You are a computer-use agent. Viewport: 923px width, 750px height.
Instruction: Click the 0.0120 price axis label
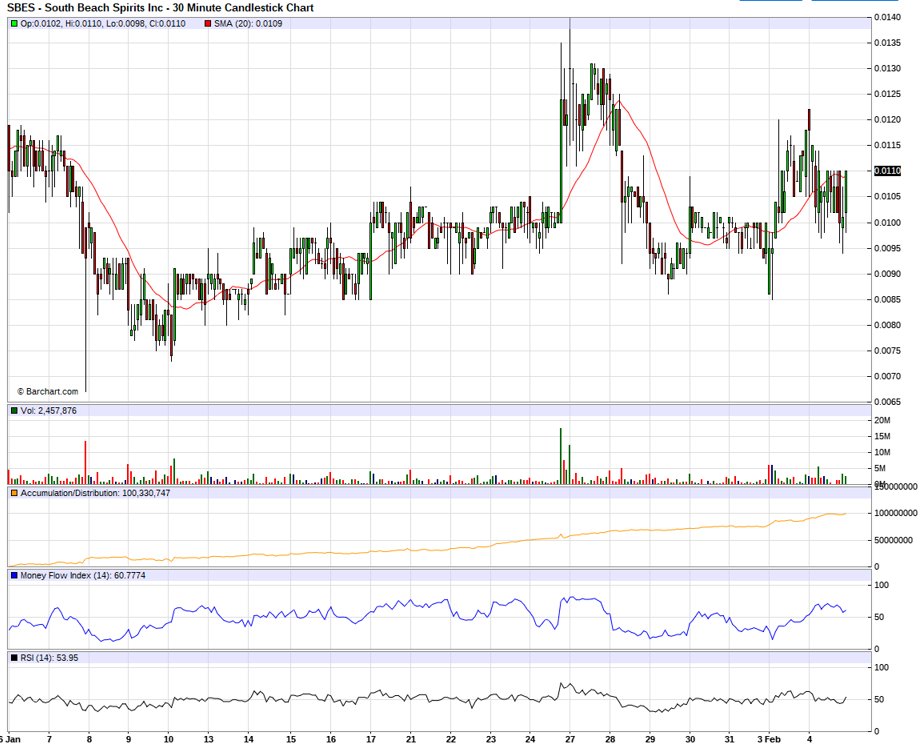click(x=887, y=120)
